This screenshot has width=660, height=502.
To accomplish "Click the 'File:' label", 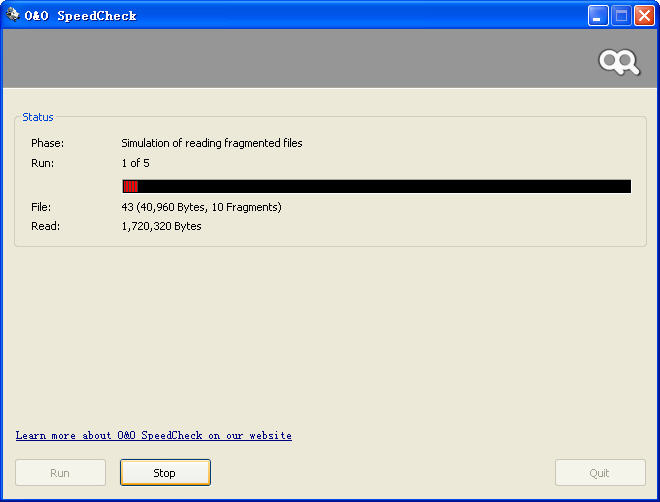I will (x=41, y=207).
